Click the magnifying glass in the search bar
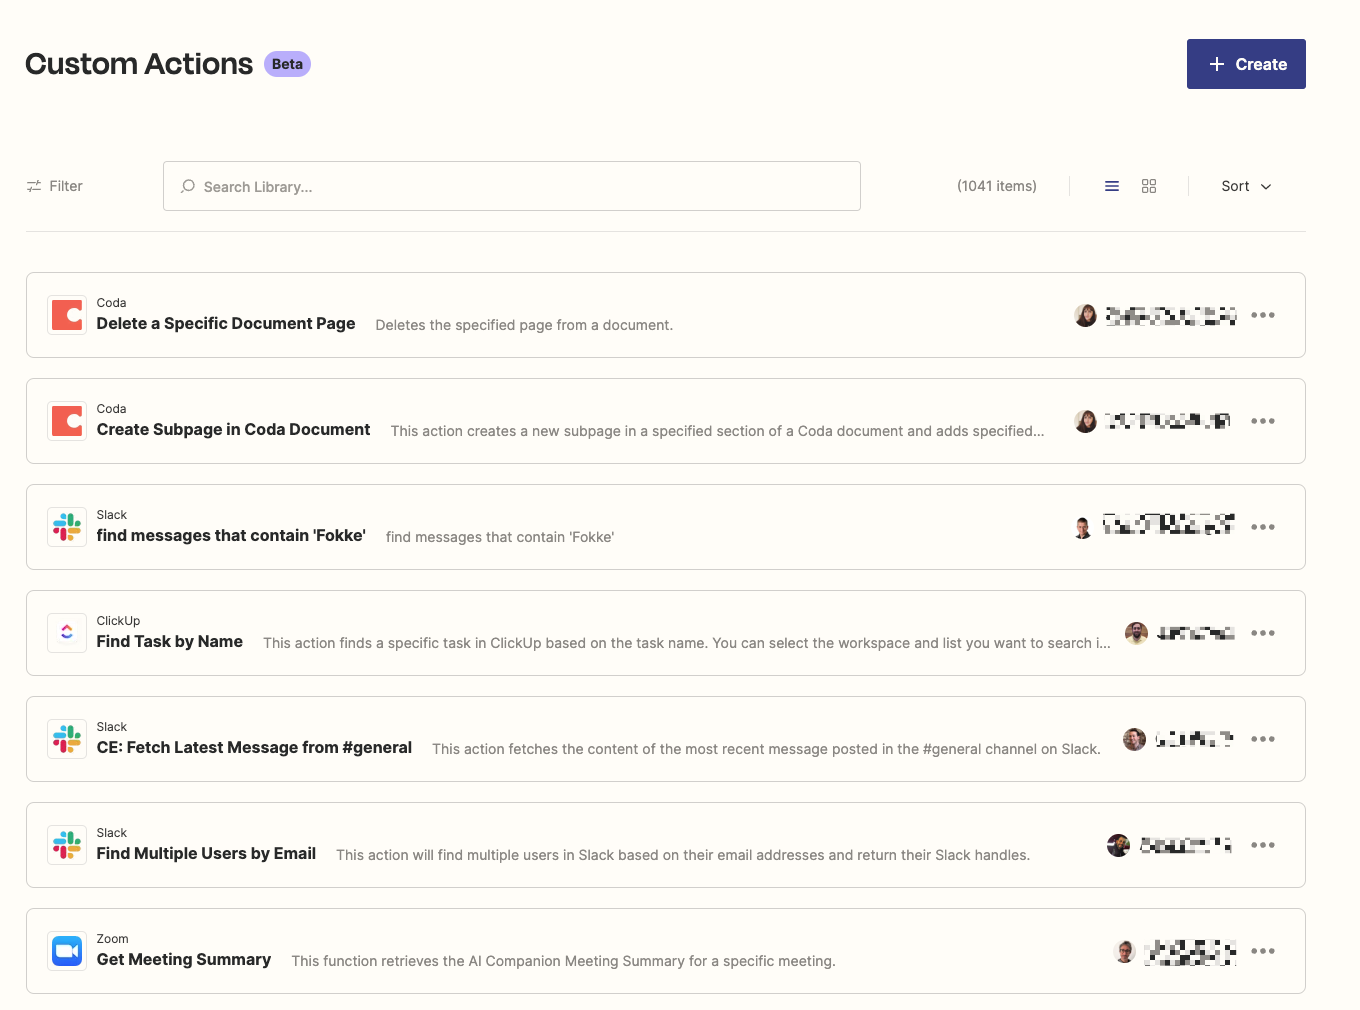The image size is (1360, 1010). (x=188, y=186)
